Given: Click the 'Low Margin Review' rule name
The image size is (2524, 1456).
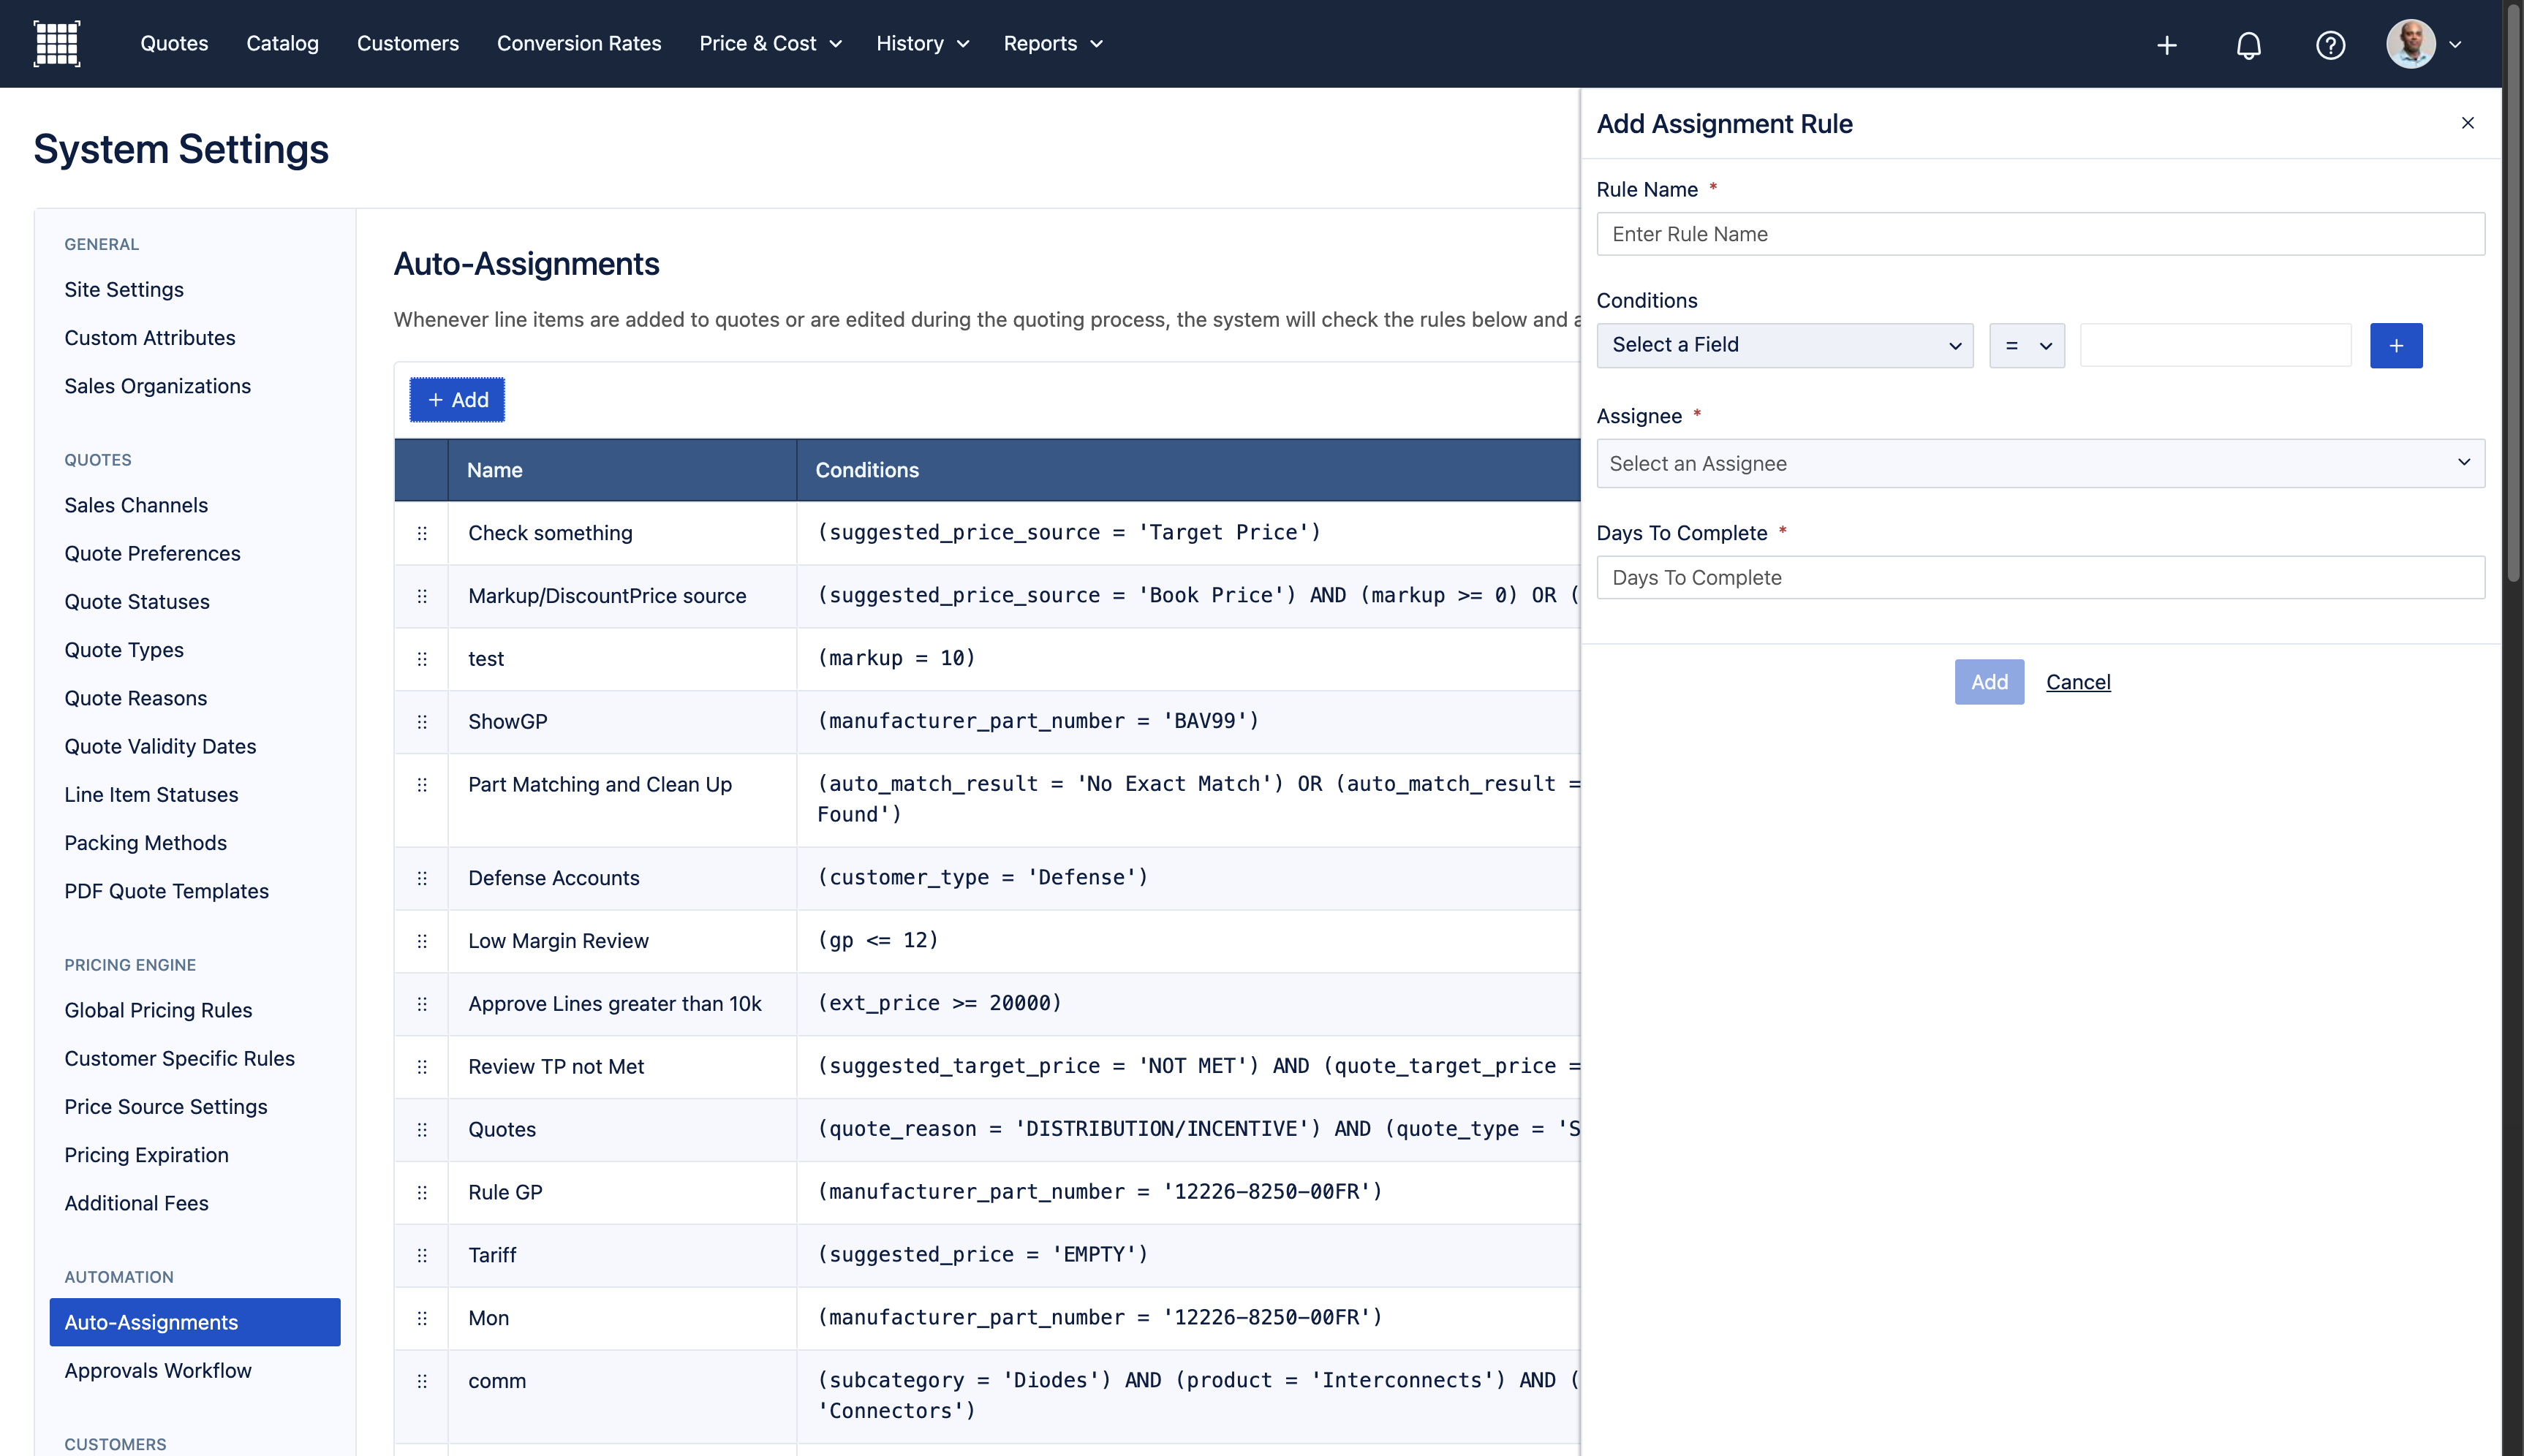Looking at the screenshot, I should (558, 941).
